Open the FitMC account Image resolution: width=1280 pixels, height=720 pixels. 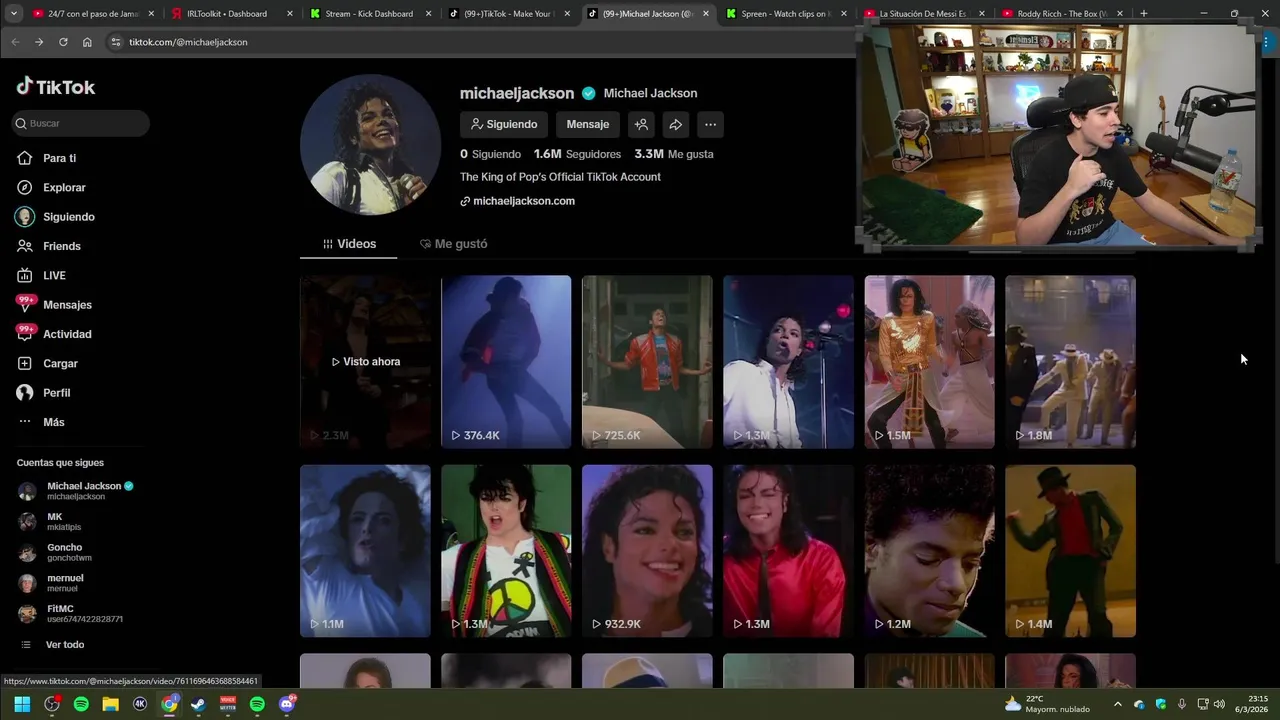(x=70, y=614)
